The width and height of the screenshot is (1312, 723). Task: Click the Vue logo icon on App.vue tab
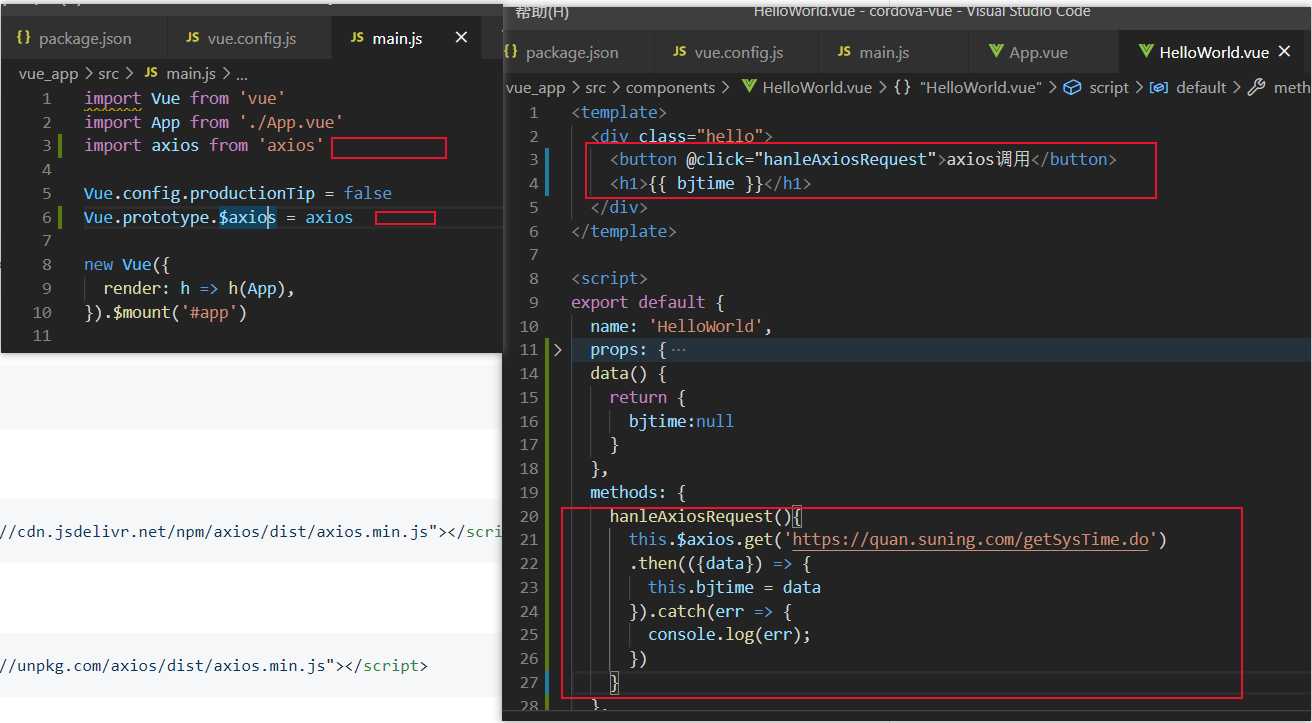[996, 52]
